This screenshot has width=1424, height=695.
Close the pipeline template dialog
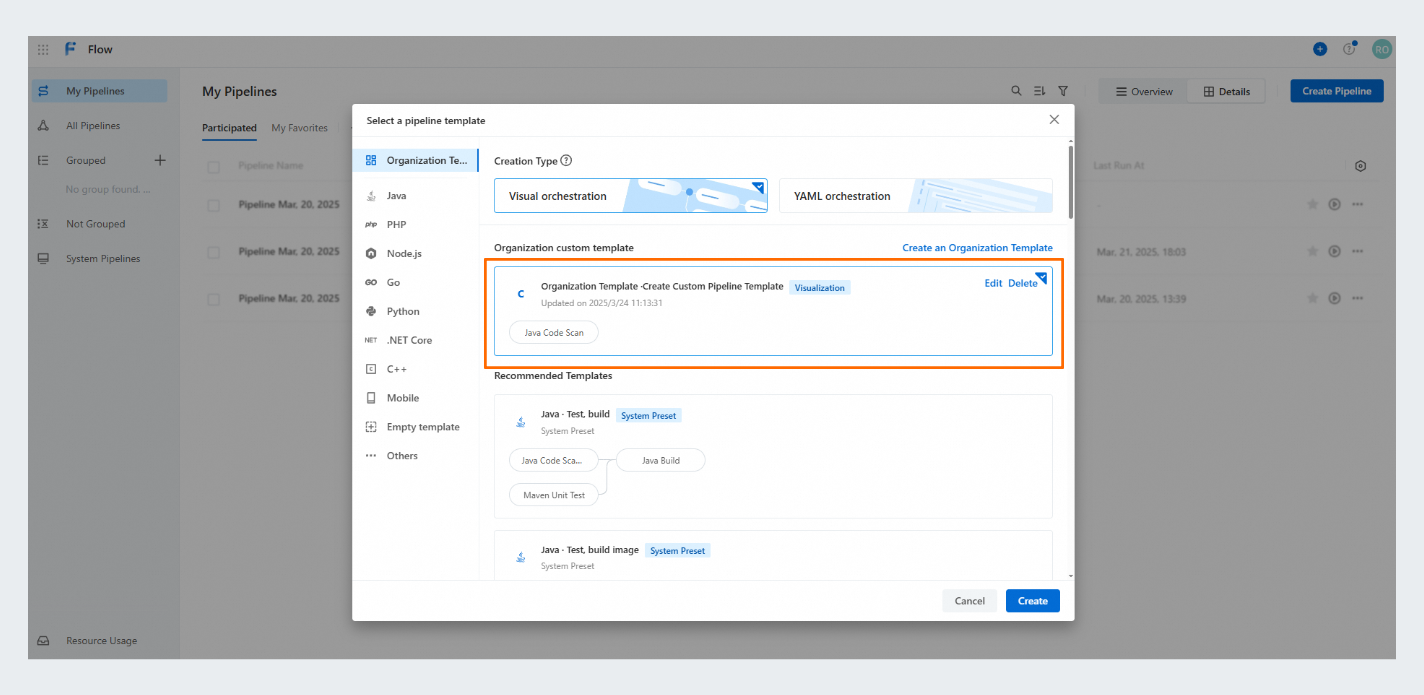1054,119
